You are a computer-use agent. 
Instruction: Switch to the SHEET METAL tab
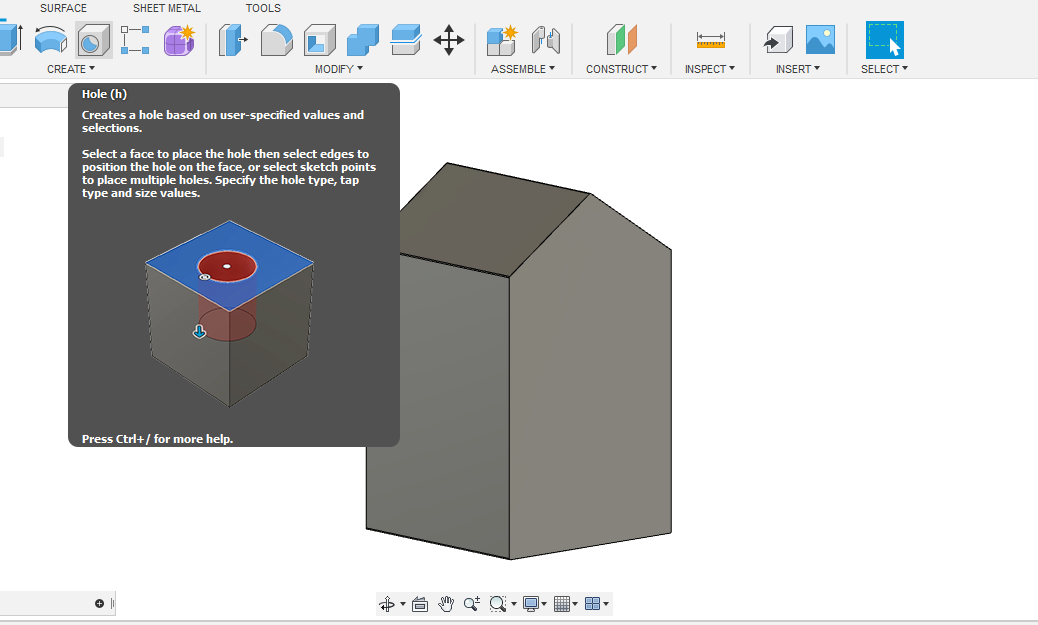[167, 9]
